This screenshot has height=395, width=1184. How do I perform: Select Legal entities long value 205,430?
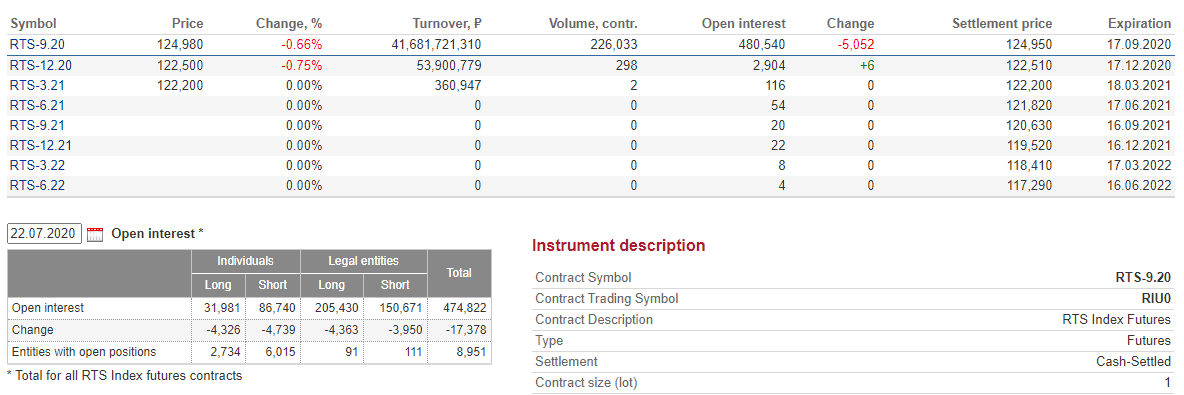[338, 308]
